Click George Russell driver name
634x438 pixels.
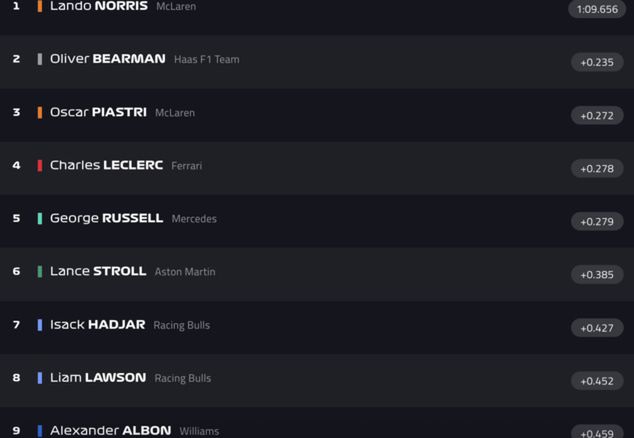pos(106,218)
